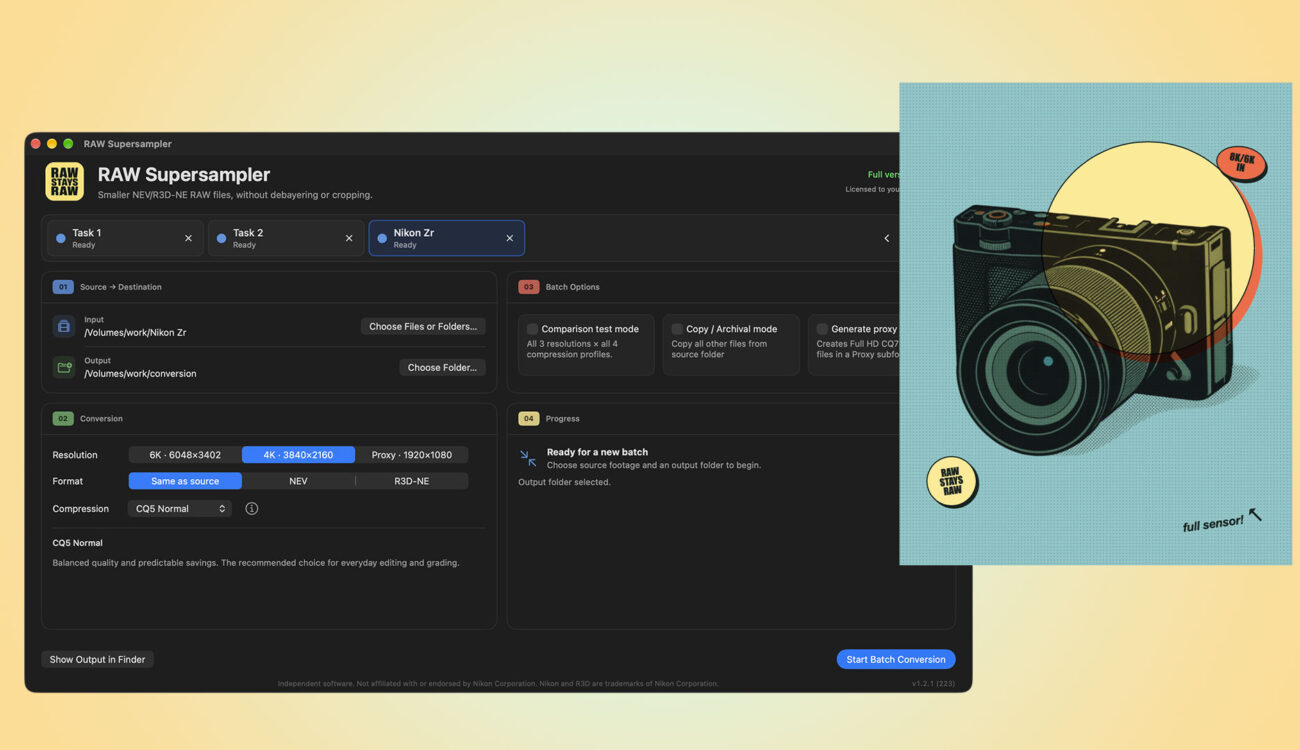Click the output path /Volumes/work/conversion
1300x750 pixels.
[140, 373]
